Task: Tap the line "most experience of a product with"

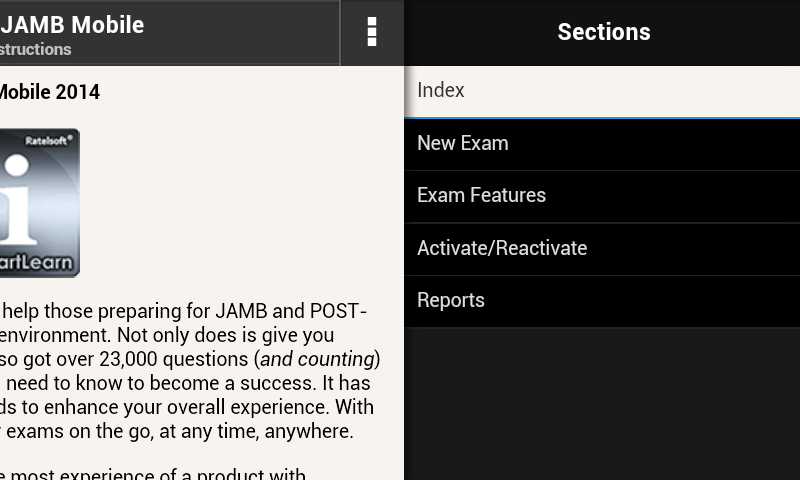Action: (153, 474)
